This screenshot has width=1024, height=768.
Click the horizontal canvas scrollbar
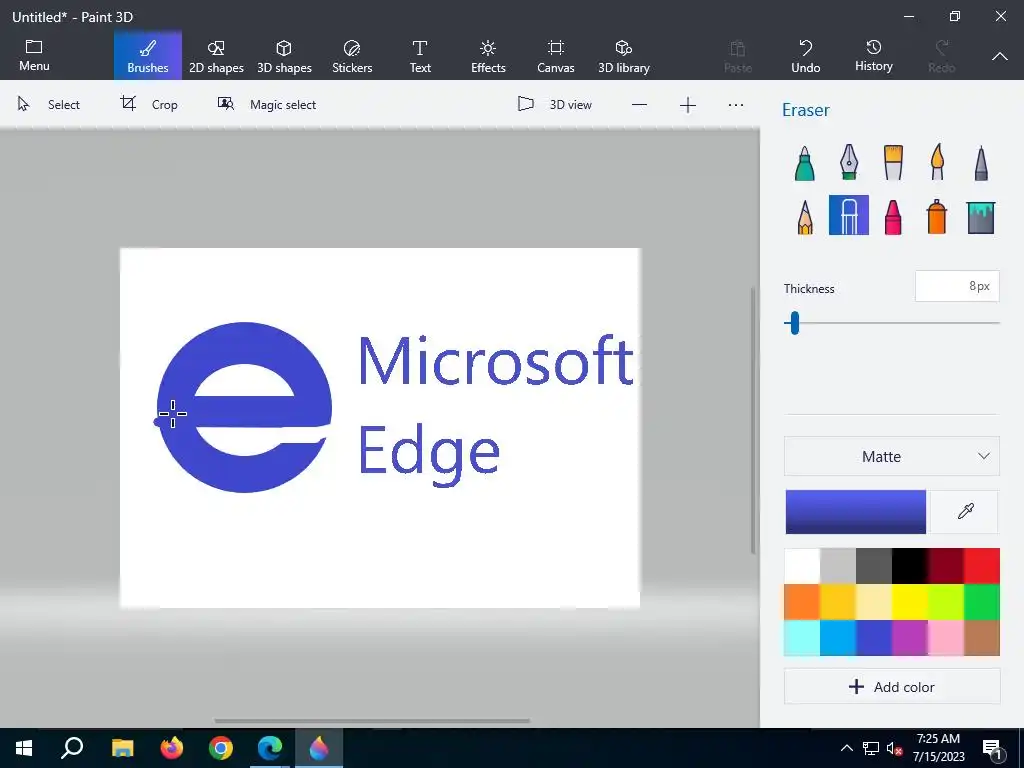pyautogui.click(x=372, y=721)
